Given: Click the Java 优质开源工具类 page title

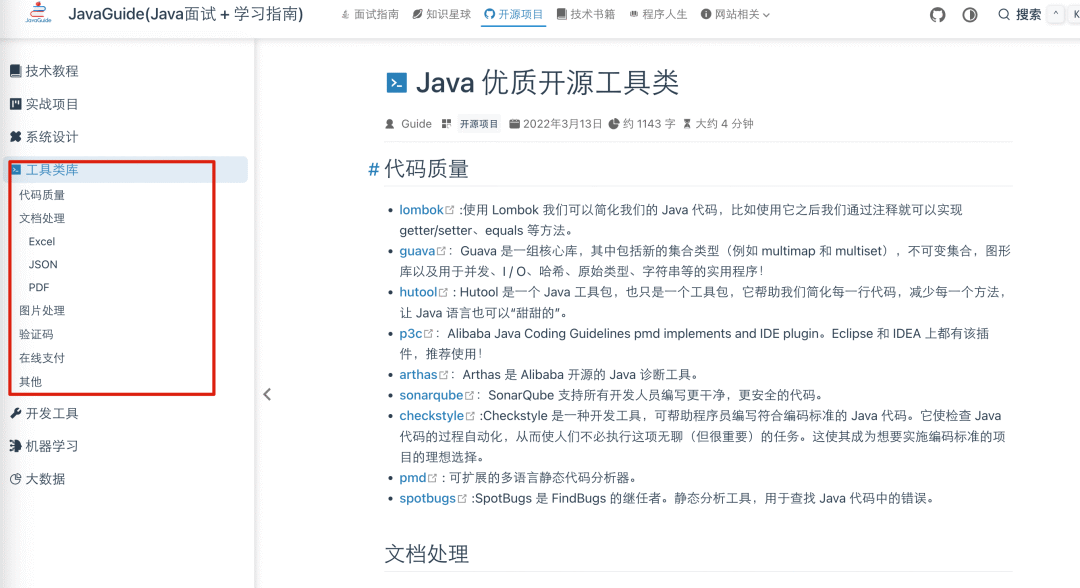Looking at the screenshot, I should [547, 83].
